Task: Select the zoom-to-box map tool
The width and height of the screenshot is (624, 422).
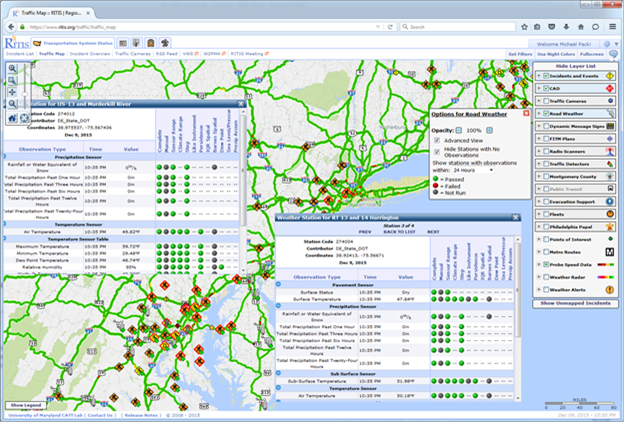Action: [x=12, y=80]
